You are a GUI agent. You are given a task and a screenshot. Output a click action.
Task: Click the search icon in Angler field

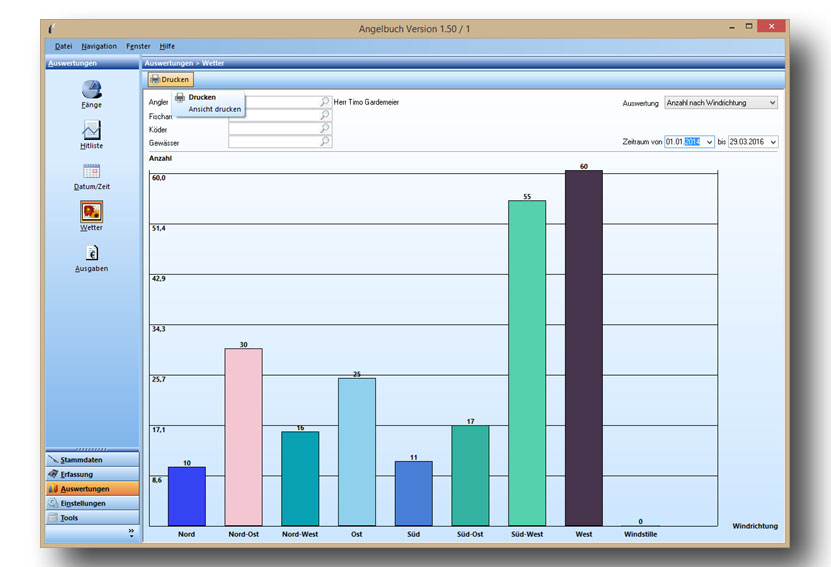pyautogui.click(x=325, y=102)
